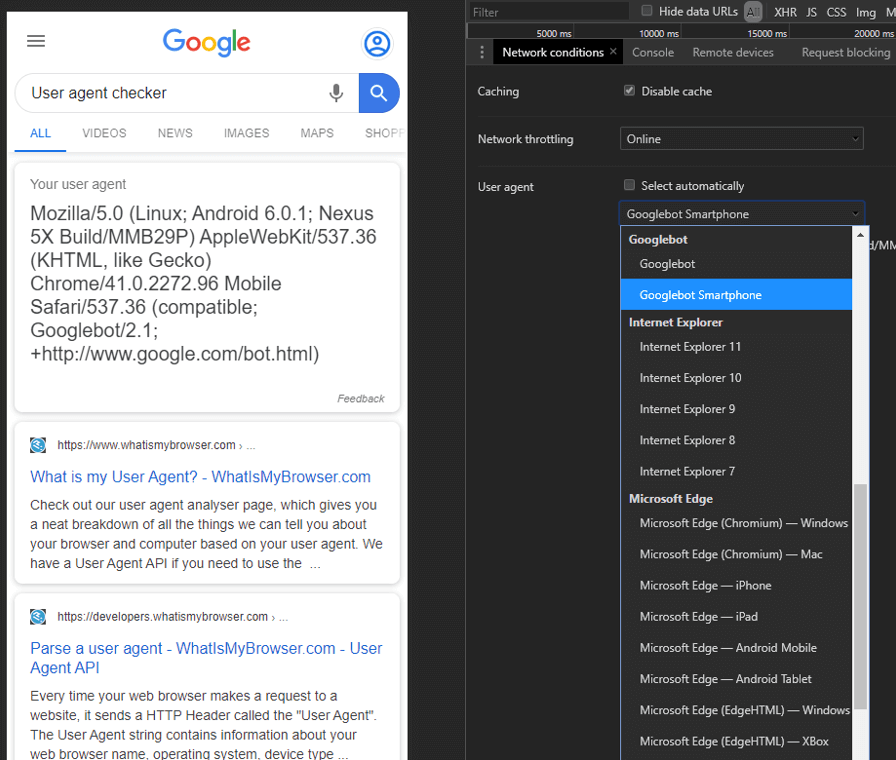The height and width of the screenshot is (760, 896).
Task: Open Parse a user agent result link
Action: coord(206,658)
